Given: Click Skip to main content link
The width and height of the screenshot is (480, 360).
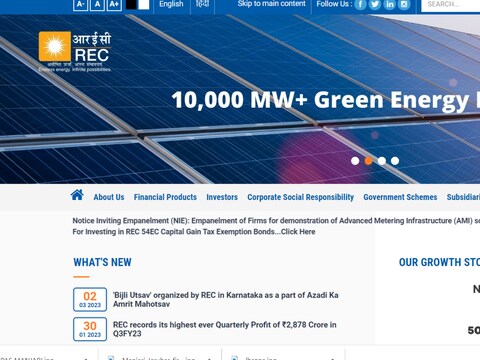Looking at the screenshot, I should pyautogui.click(x=272, y=4).
